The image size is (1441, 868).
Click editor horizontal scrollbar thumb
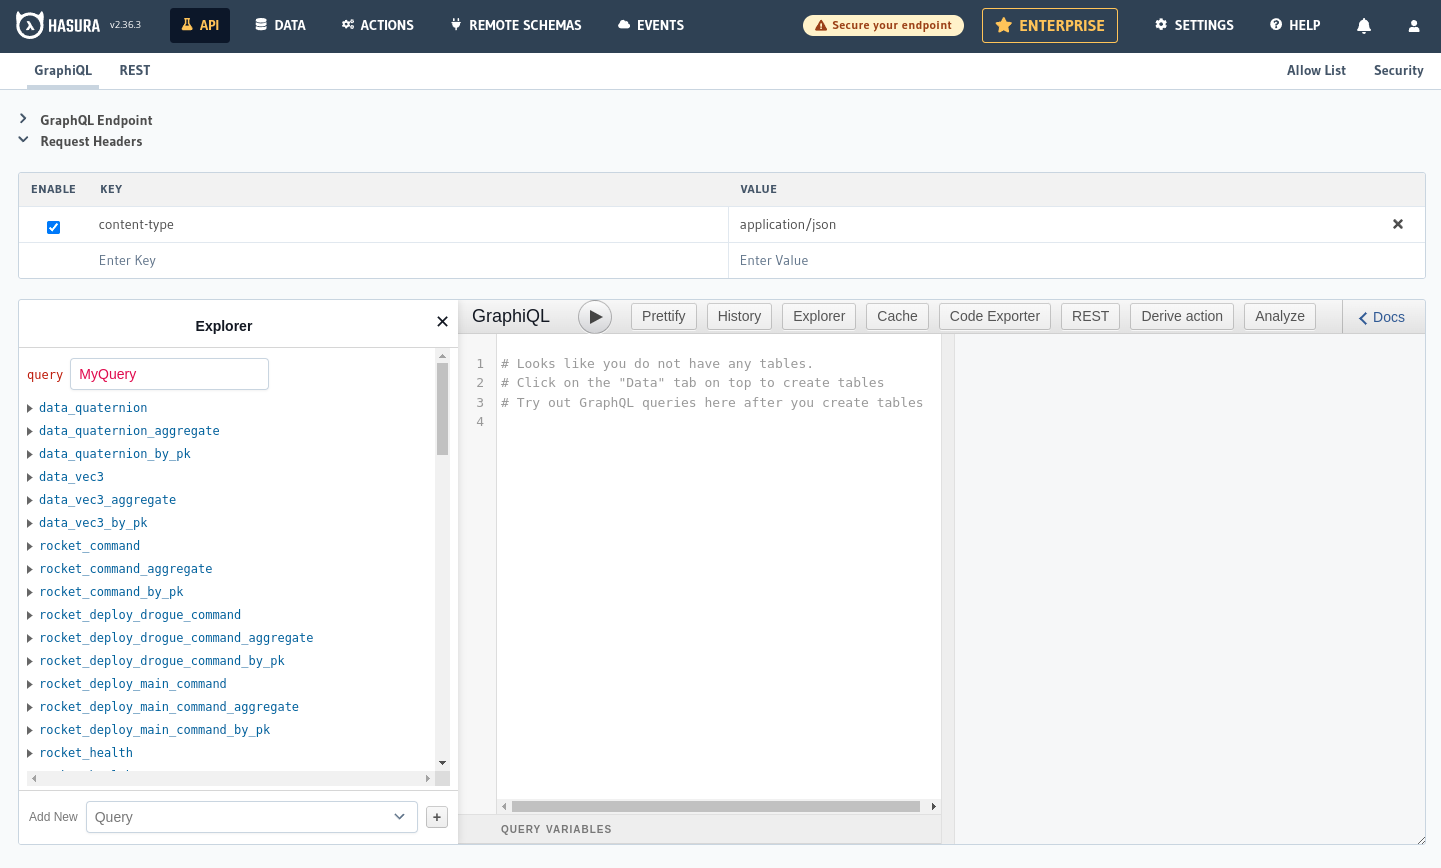[x=715, y=806]
